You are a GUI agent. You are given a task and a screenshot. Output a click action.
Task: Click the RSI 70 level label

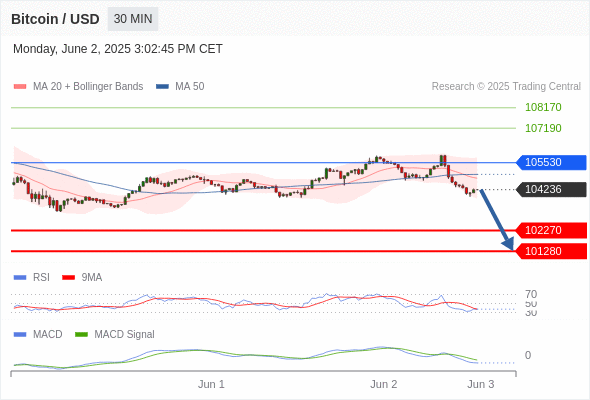(531, 294)
